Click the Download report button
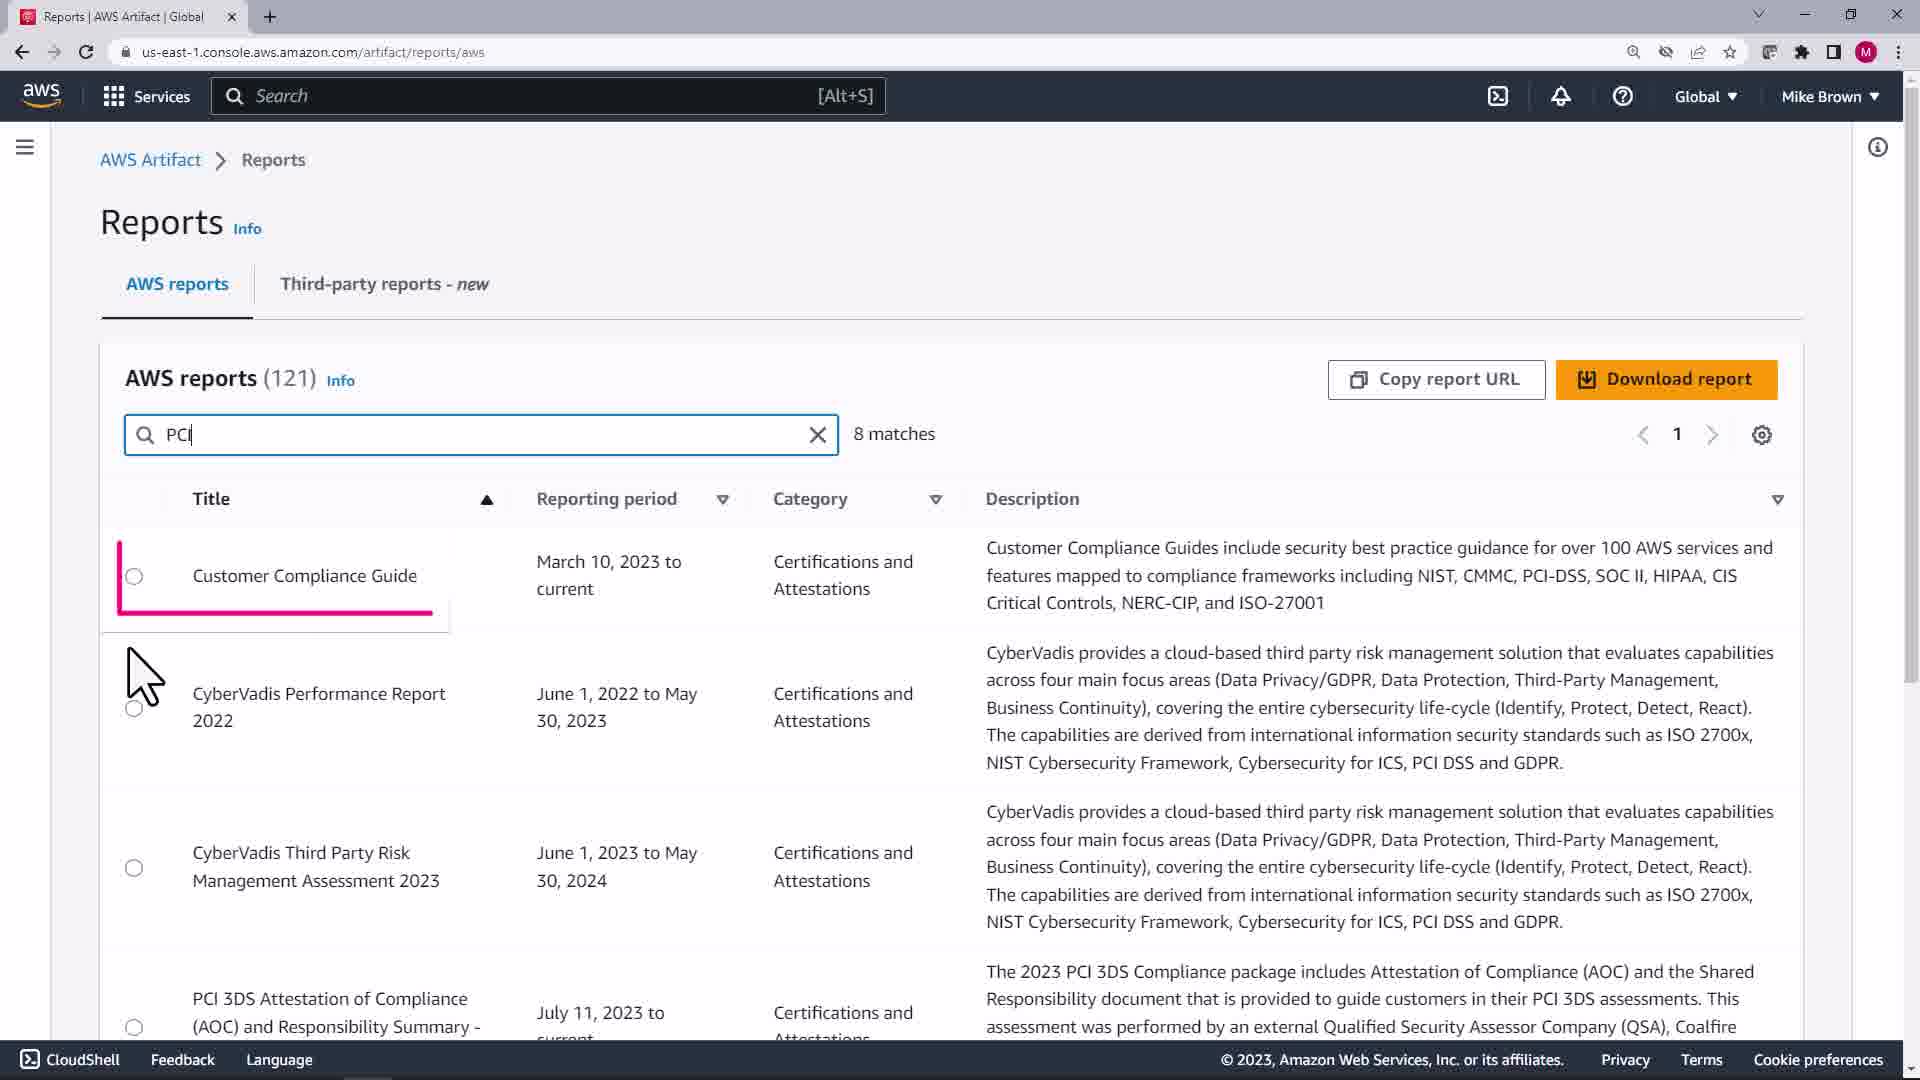Screen dimensions: 1920x1080 pos(1665,380)
